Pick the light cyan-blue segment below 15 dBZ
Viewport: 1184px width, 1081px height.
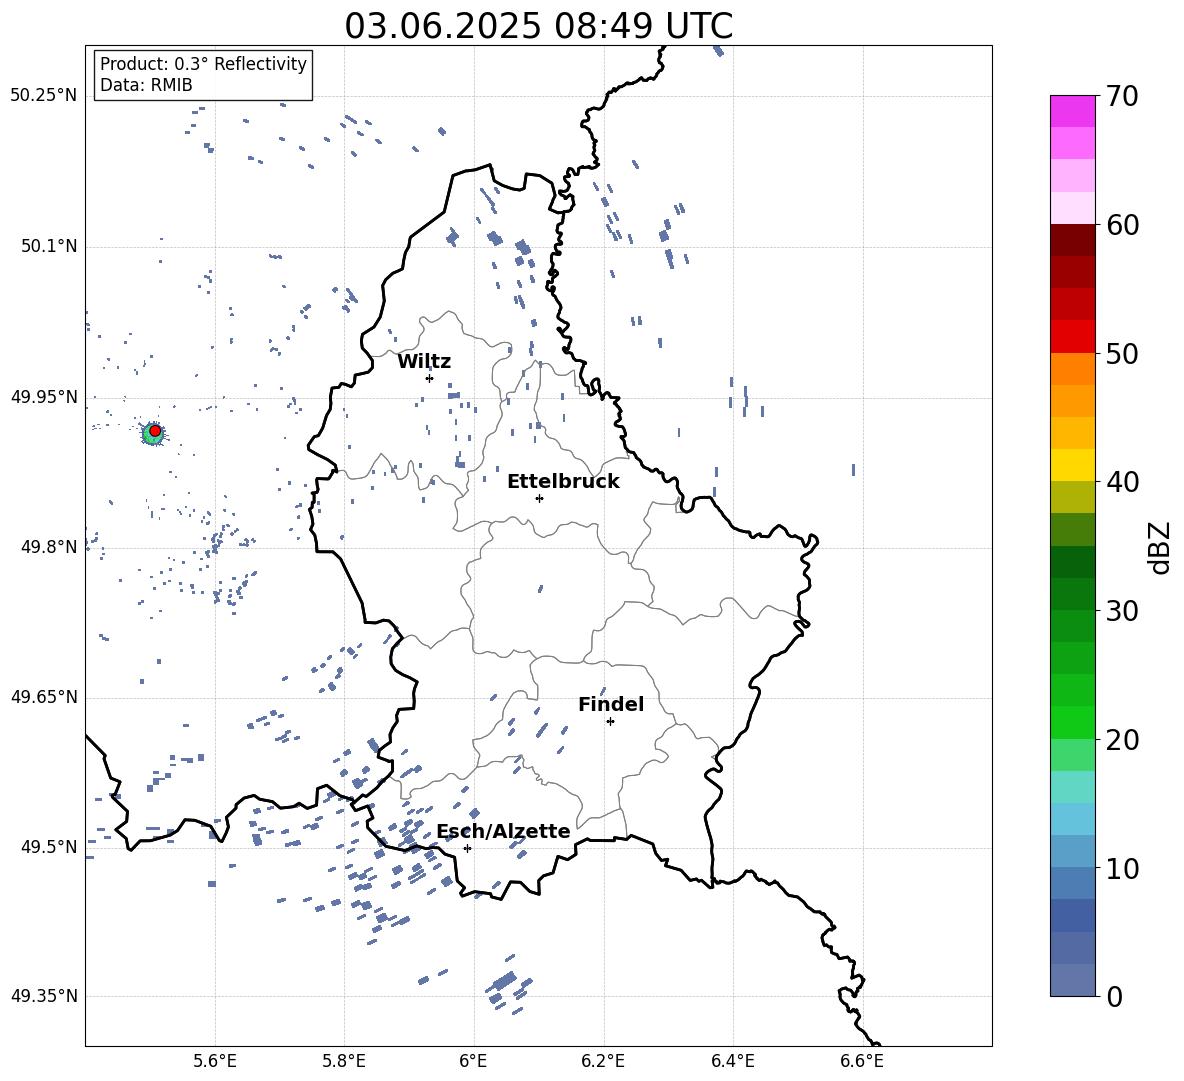(x=1073, y=819)
